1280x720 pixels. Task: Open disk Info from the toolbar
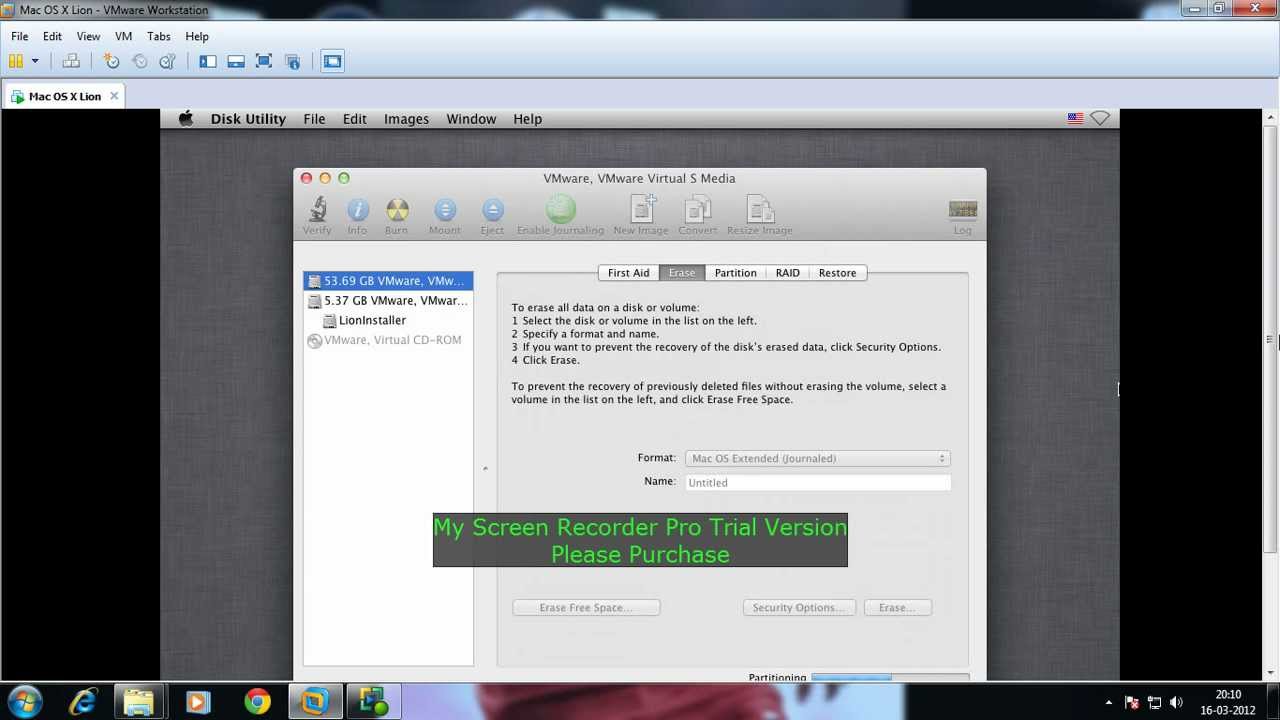(x=357, y=216)
